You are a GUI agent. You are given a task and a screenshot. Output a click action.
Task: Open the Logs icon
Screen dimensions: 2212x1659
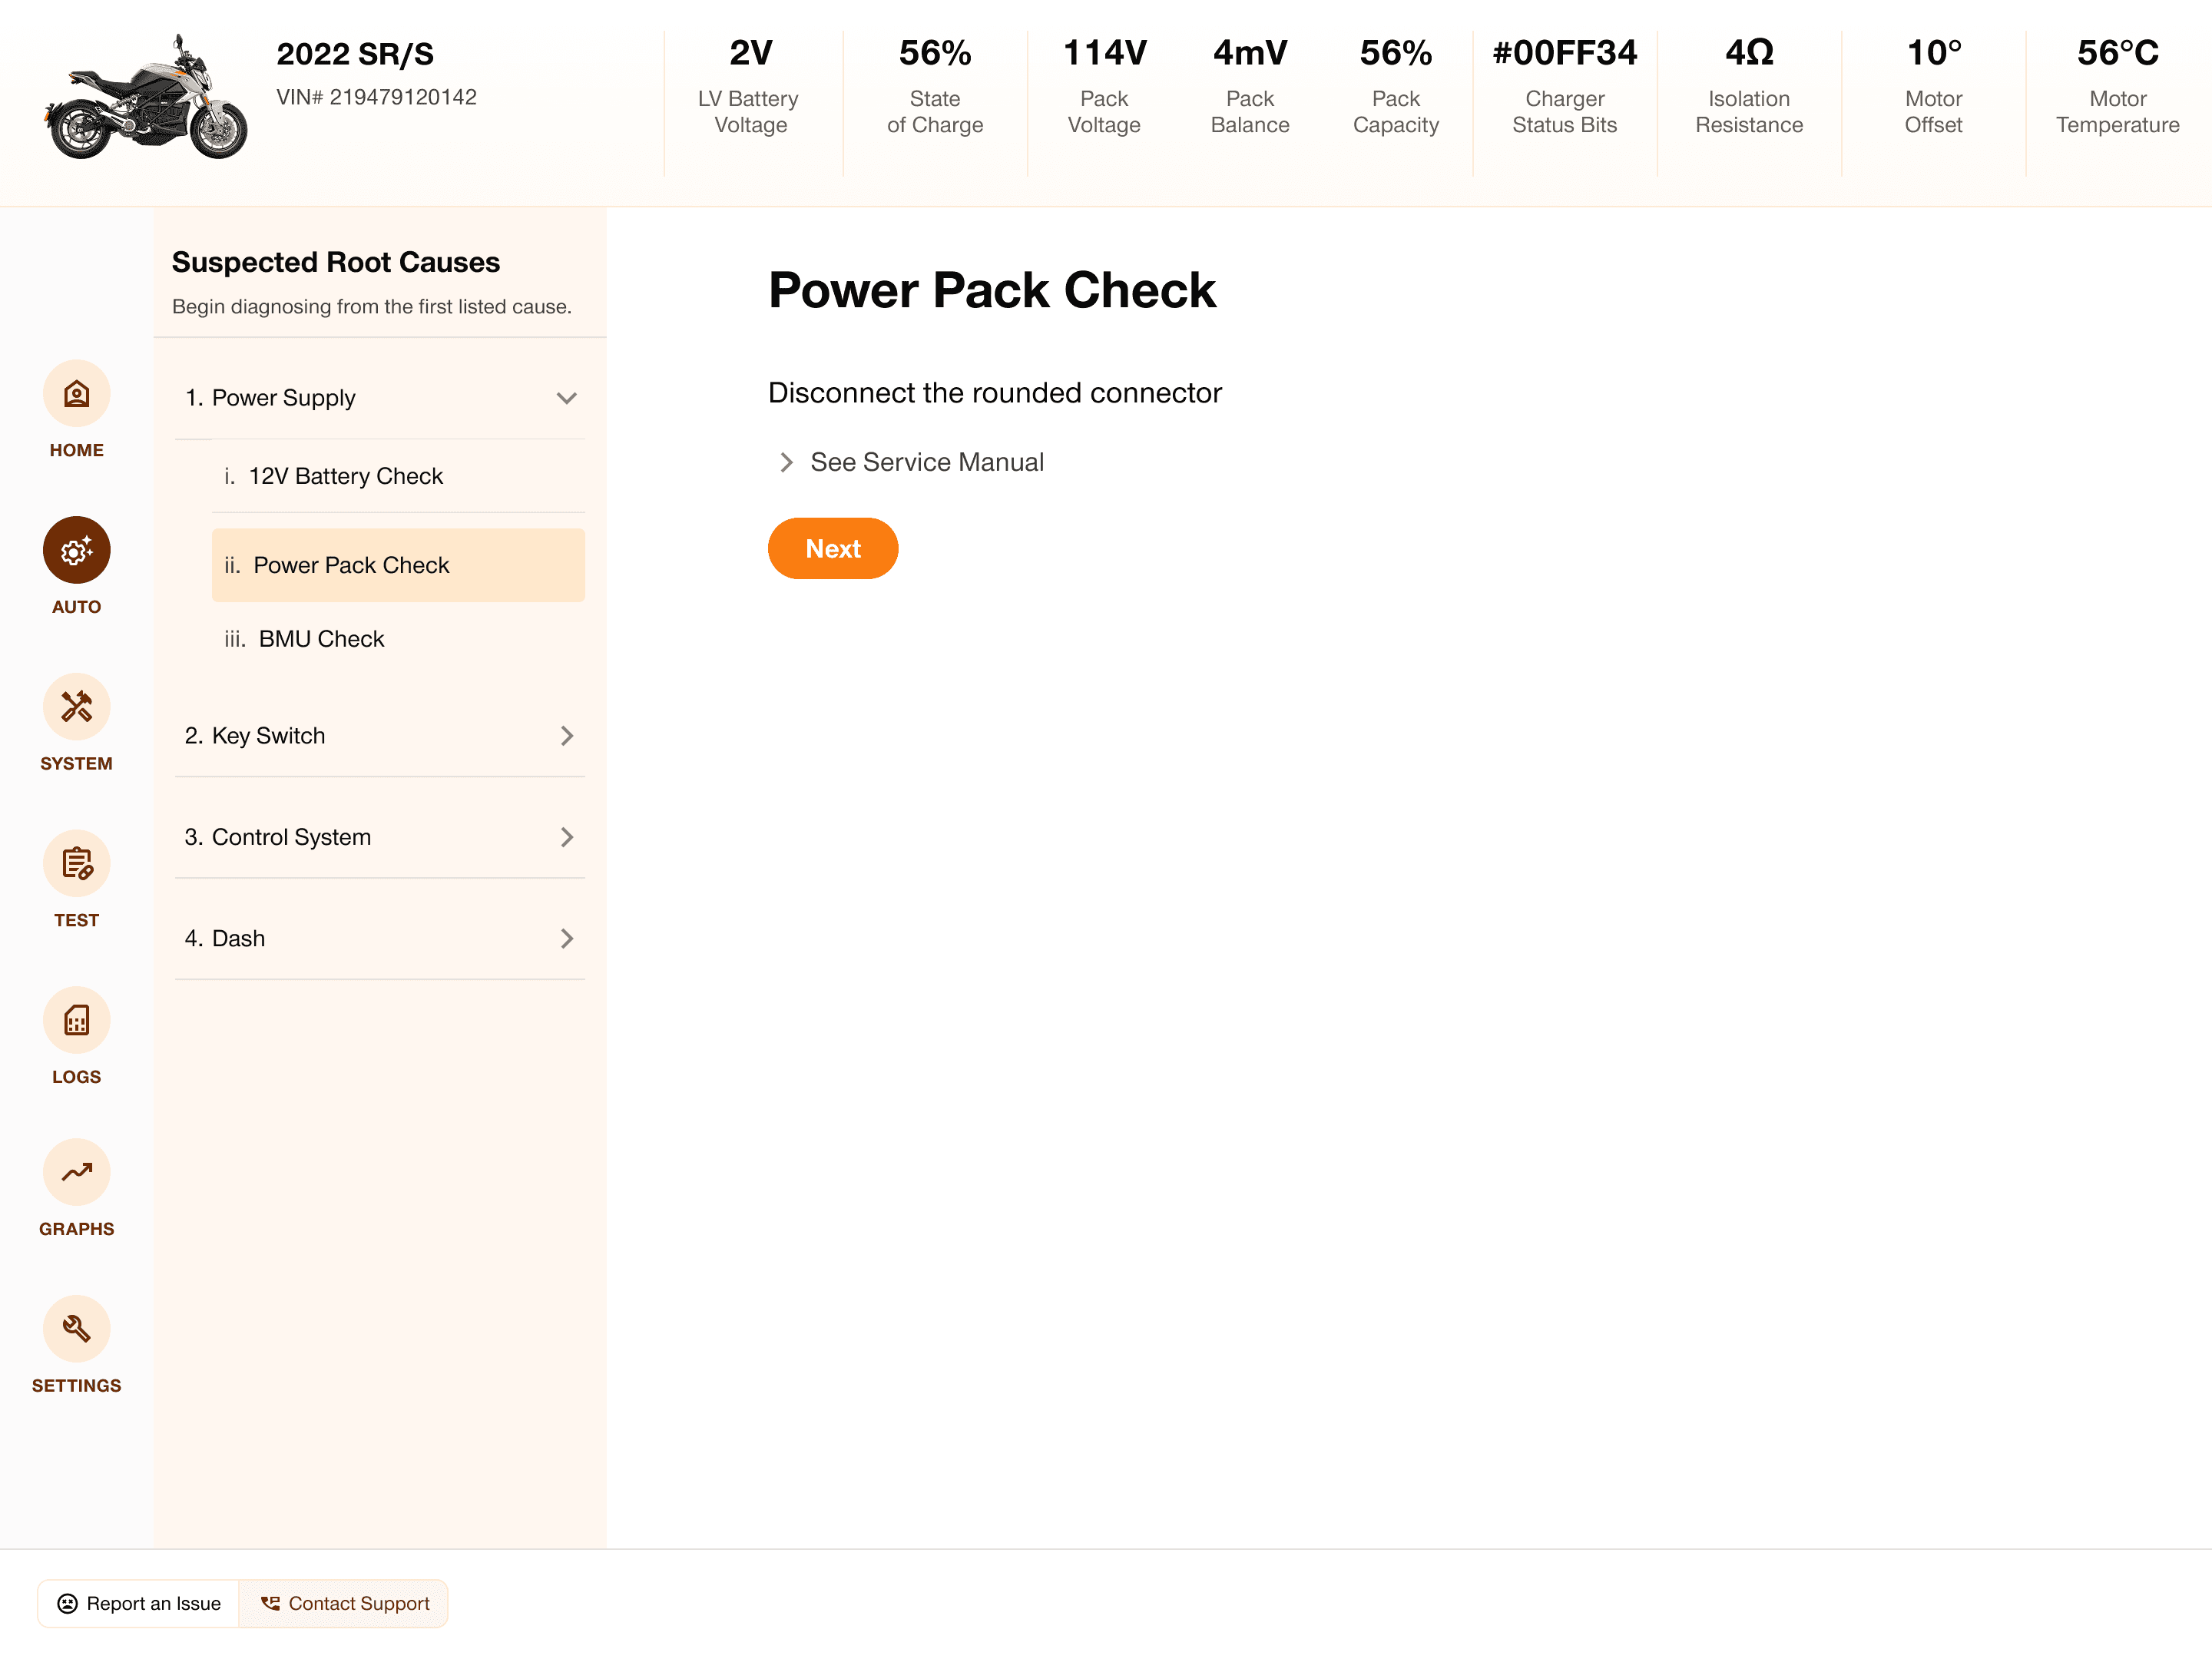point(76,1020)
